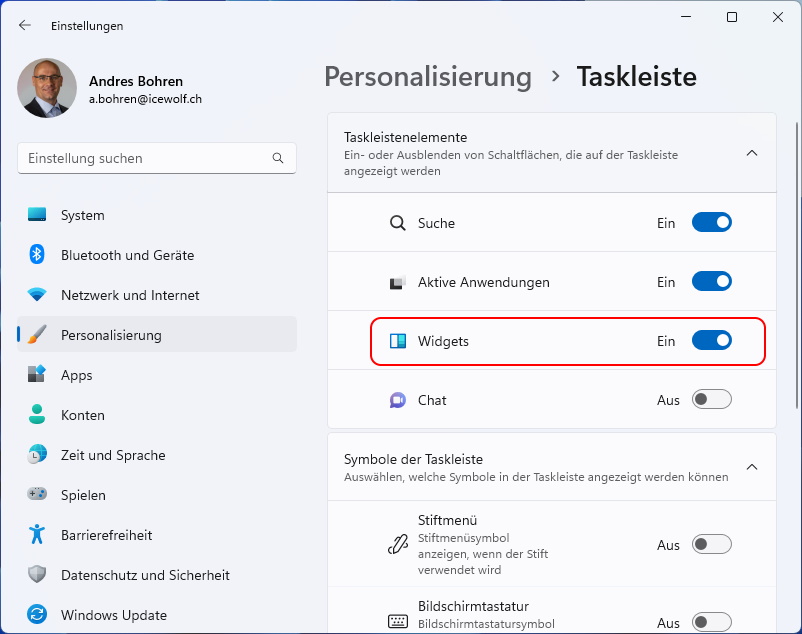Screen dimensions: 802x634
Task: Click the Einstellung suchen search field
Action: 157,158
